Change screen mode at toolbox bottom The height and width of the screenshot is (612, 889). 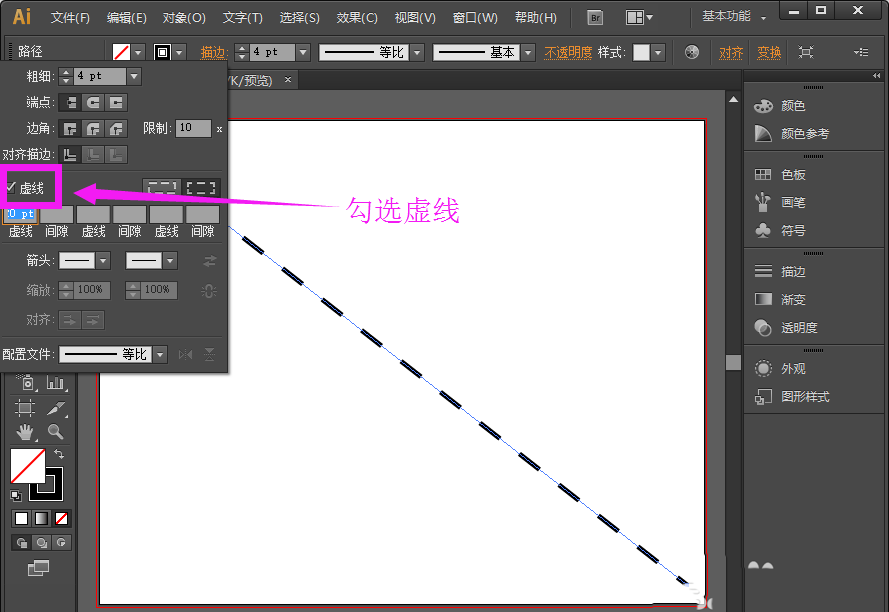pyautogui.click(x=39, y=567)
